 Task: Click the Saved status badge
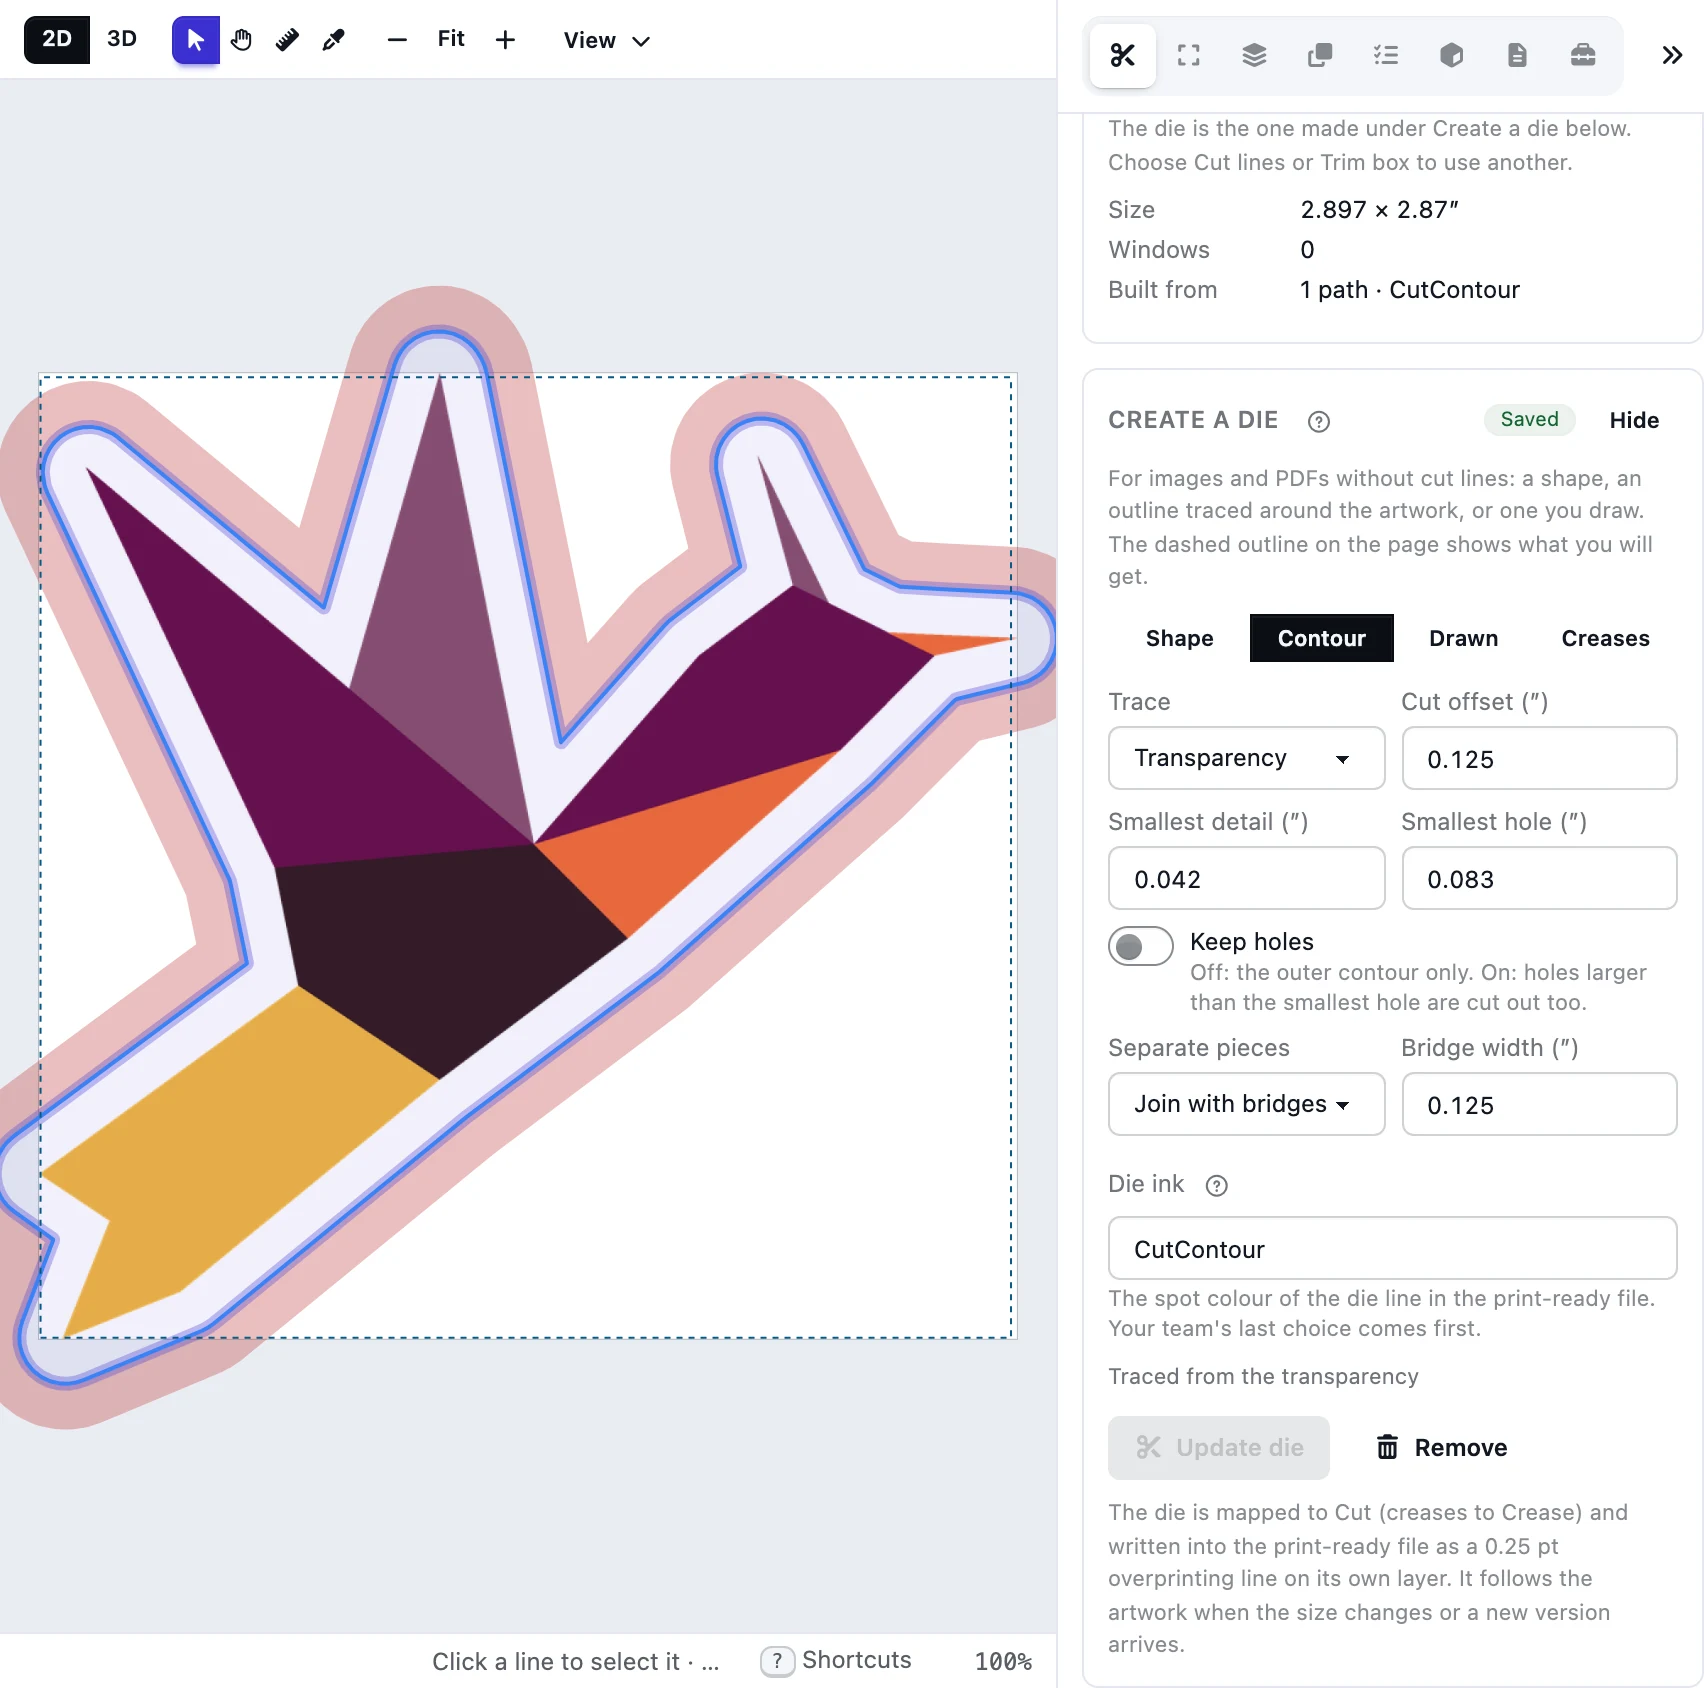coord(1529,420)
